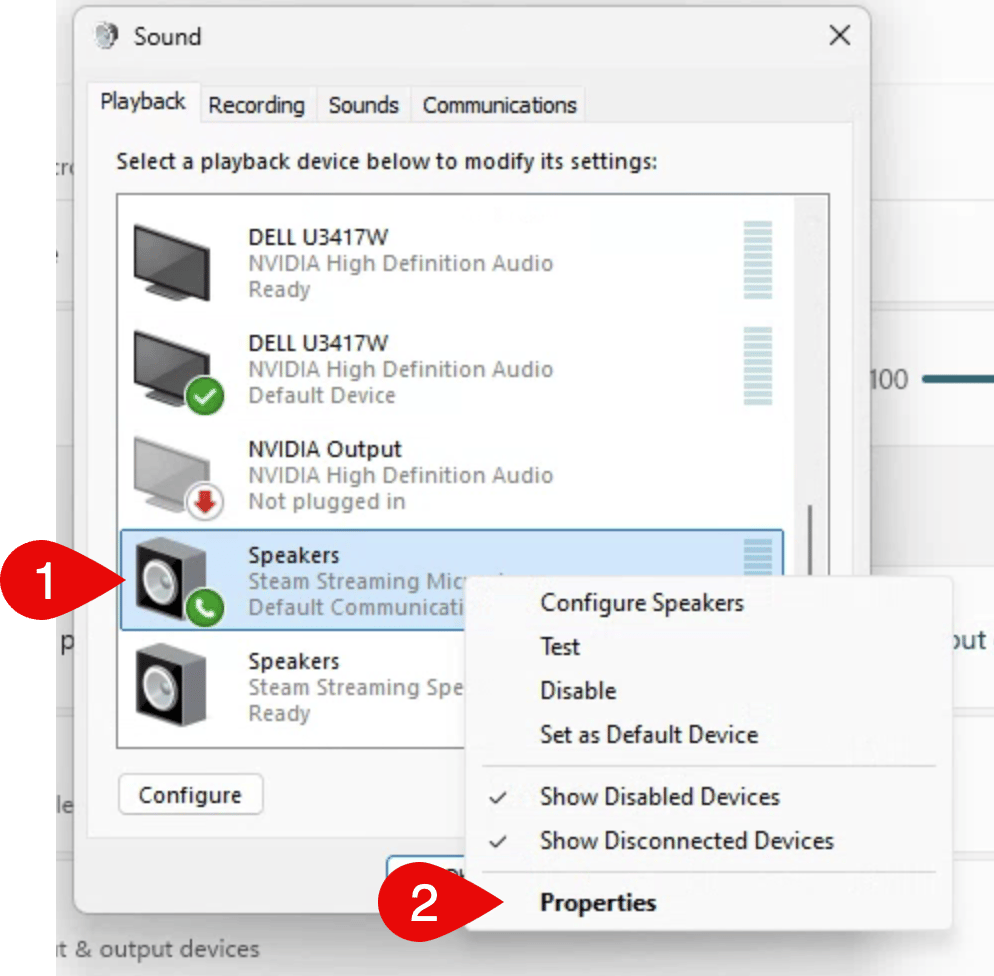
Task: Switch to the Playback tab
Action: [143, 102]
